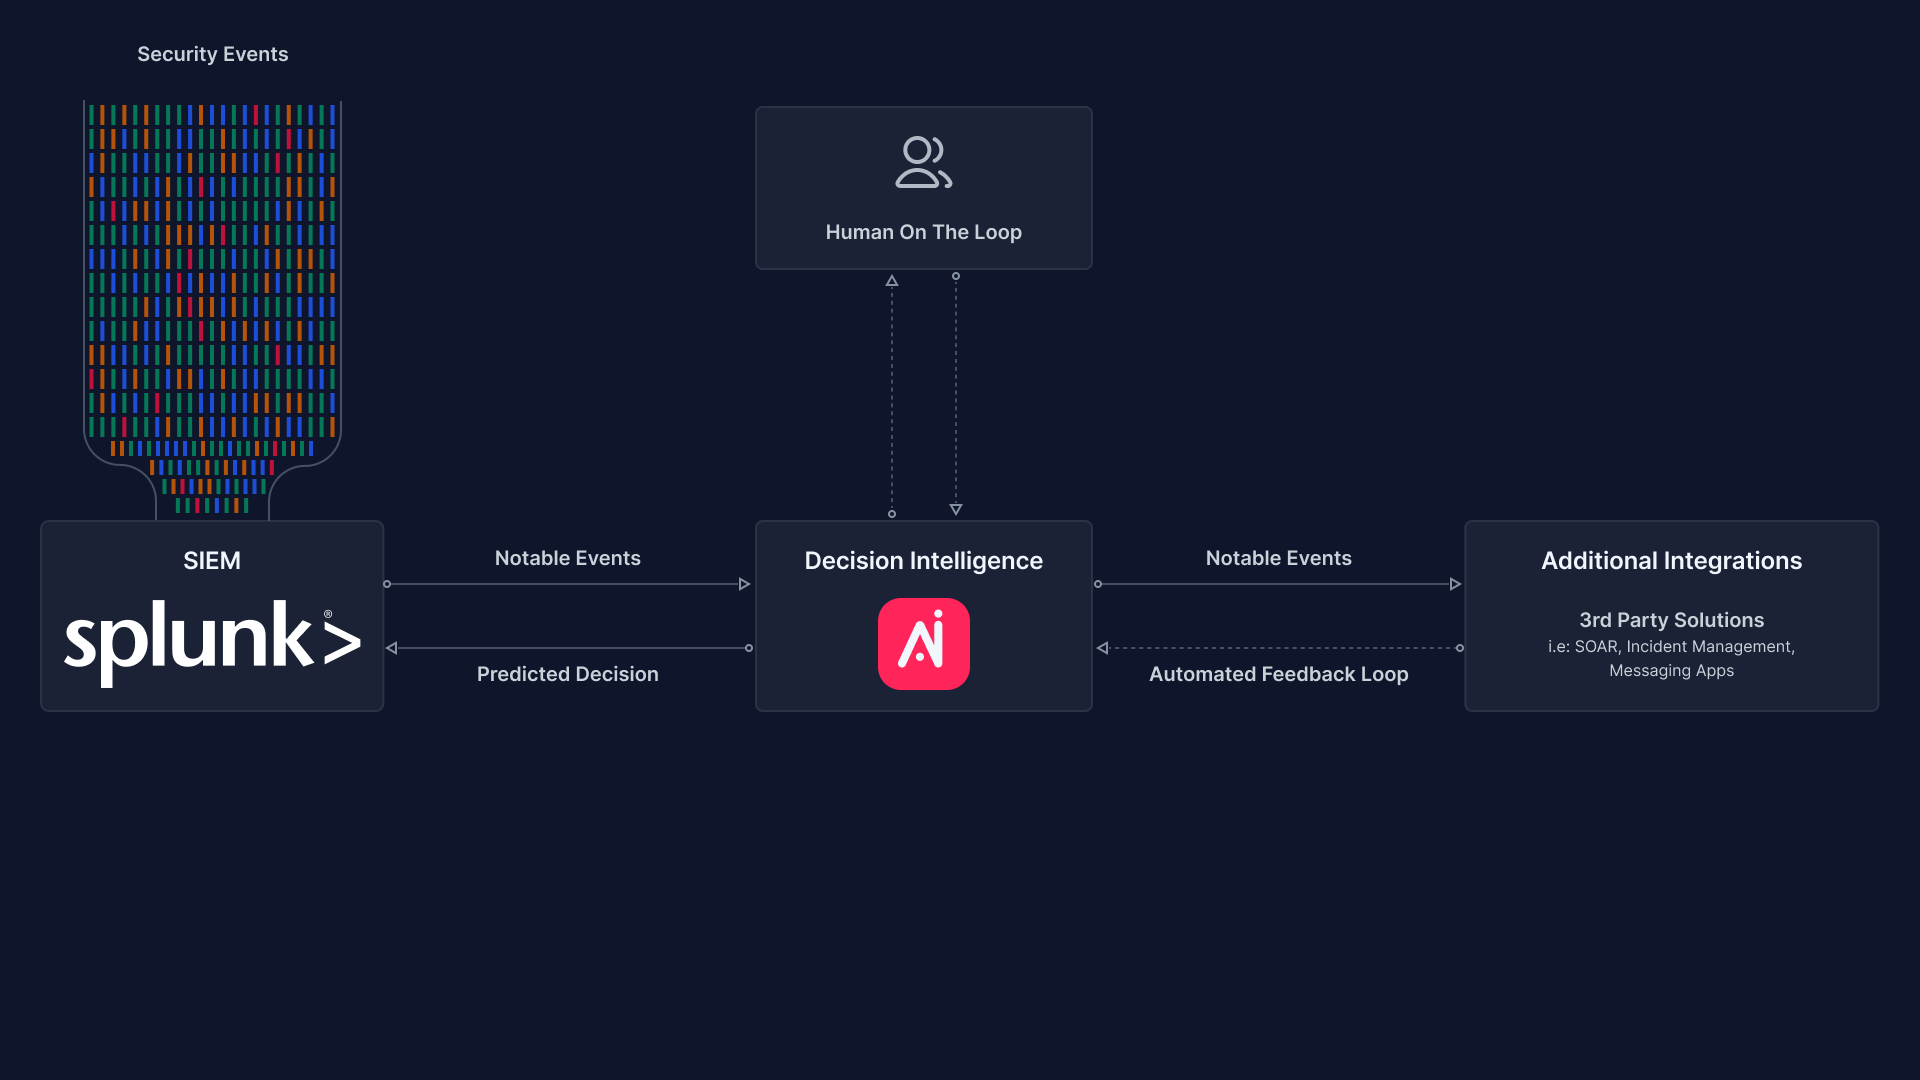Select the Security Events heading
The image size is (1920, 1080).
click(x=212, y=54)
